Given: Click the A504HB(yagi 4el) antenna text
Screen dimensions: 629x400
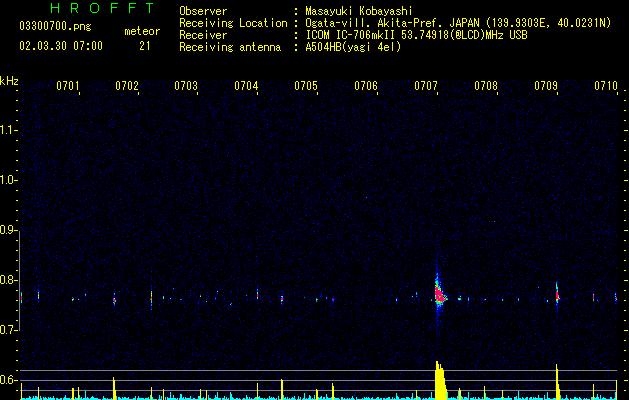Looking at the screenshot, I should (x=353, y=47).
